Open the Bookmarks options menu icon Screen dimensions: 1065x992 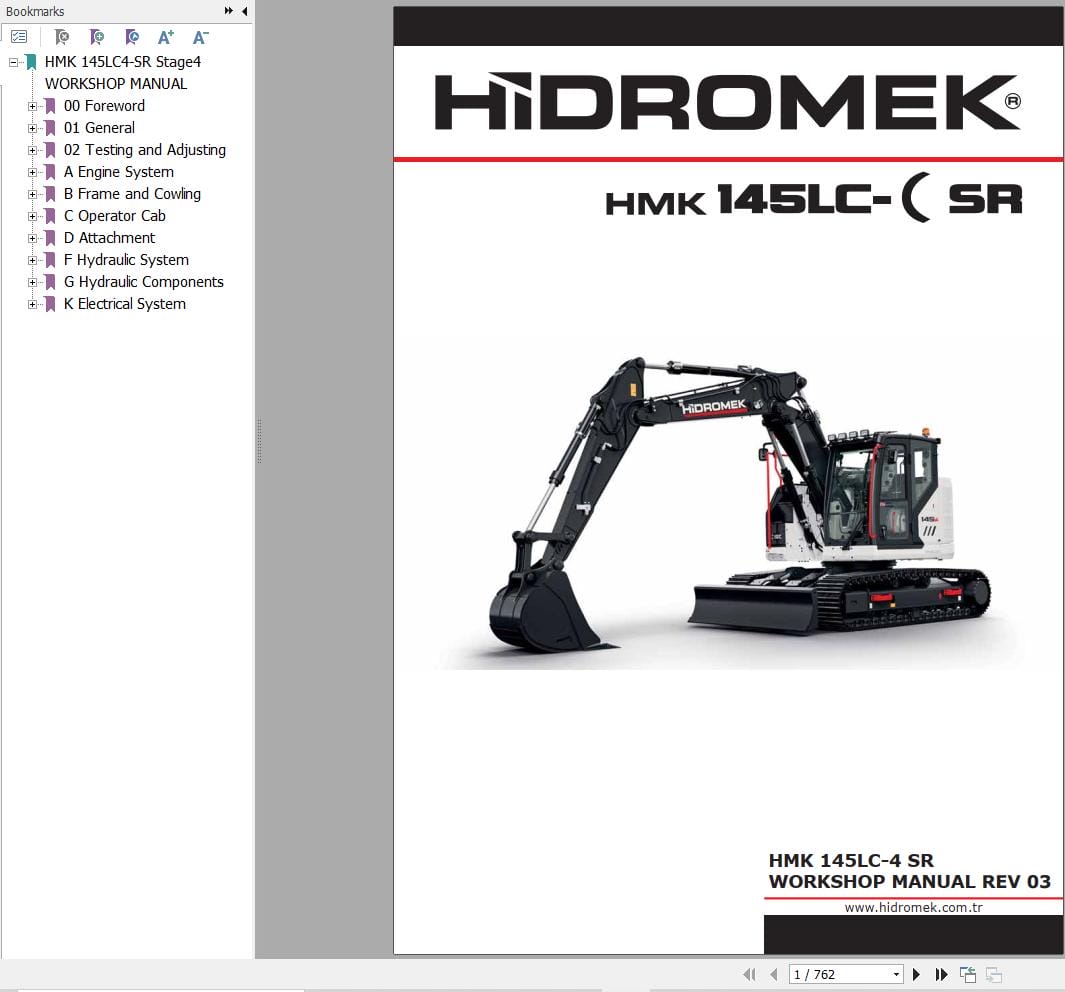18,37
